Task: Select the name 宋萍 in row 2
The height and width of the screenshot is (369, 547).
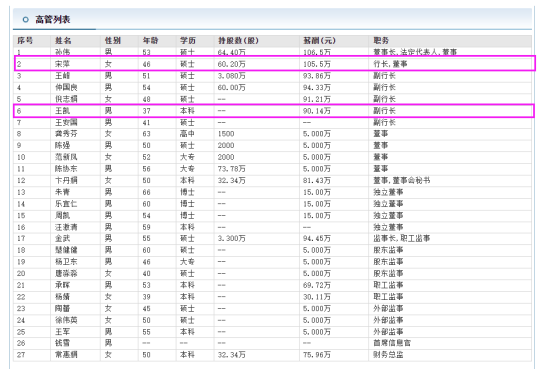Action: pos(62,64)
